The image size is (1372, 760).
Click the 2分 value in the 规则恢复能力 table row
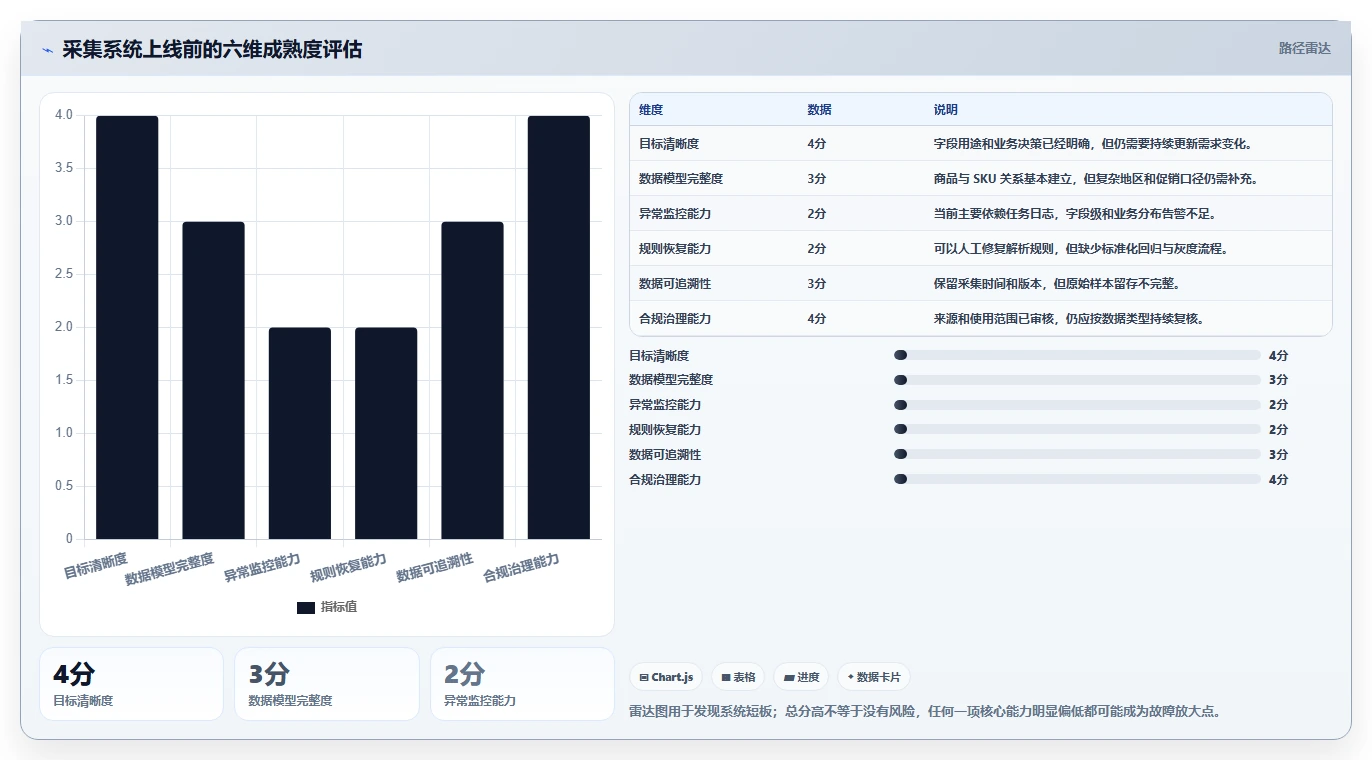[817, 248]
